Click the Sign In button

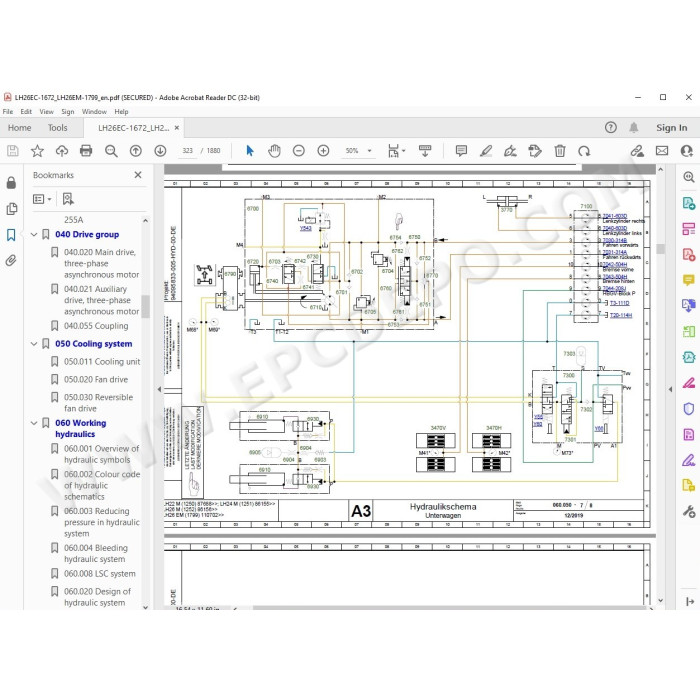coord(671,128)
